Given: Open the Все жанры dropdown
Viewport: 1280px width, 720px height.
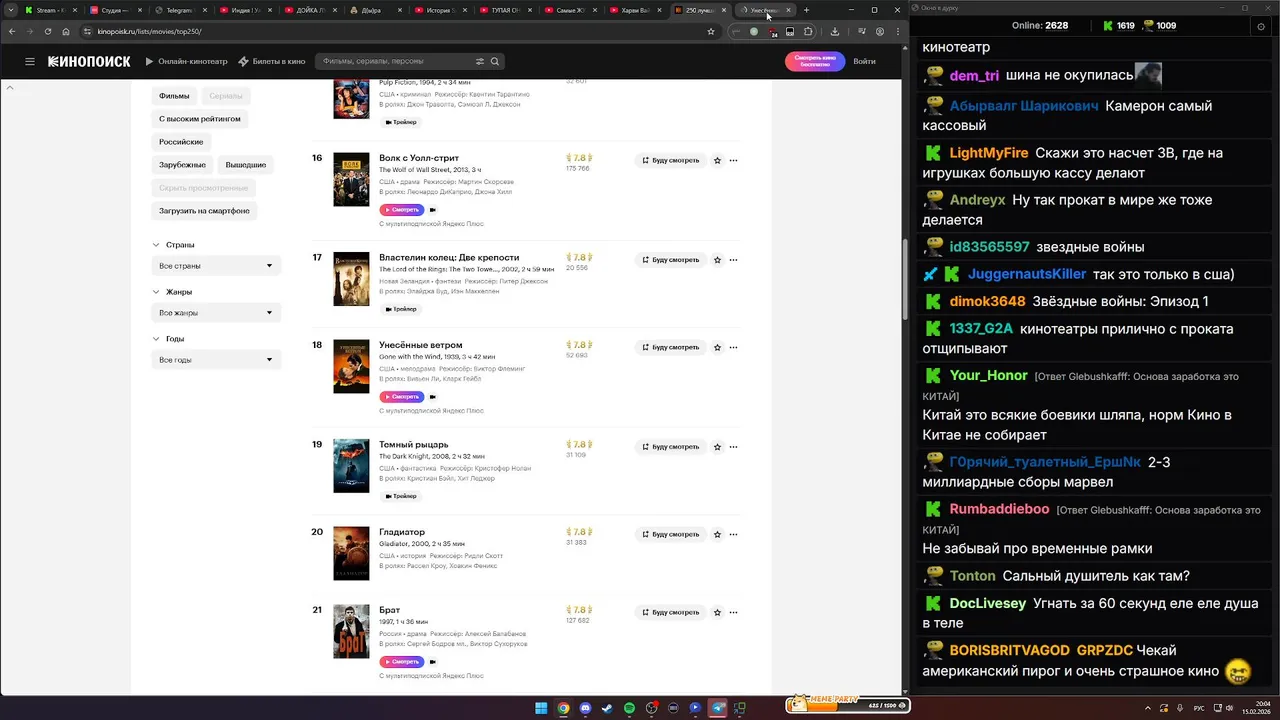Looking at the screenshot, I should pyautogui.click(x=216, y=313).
